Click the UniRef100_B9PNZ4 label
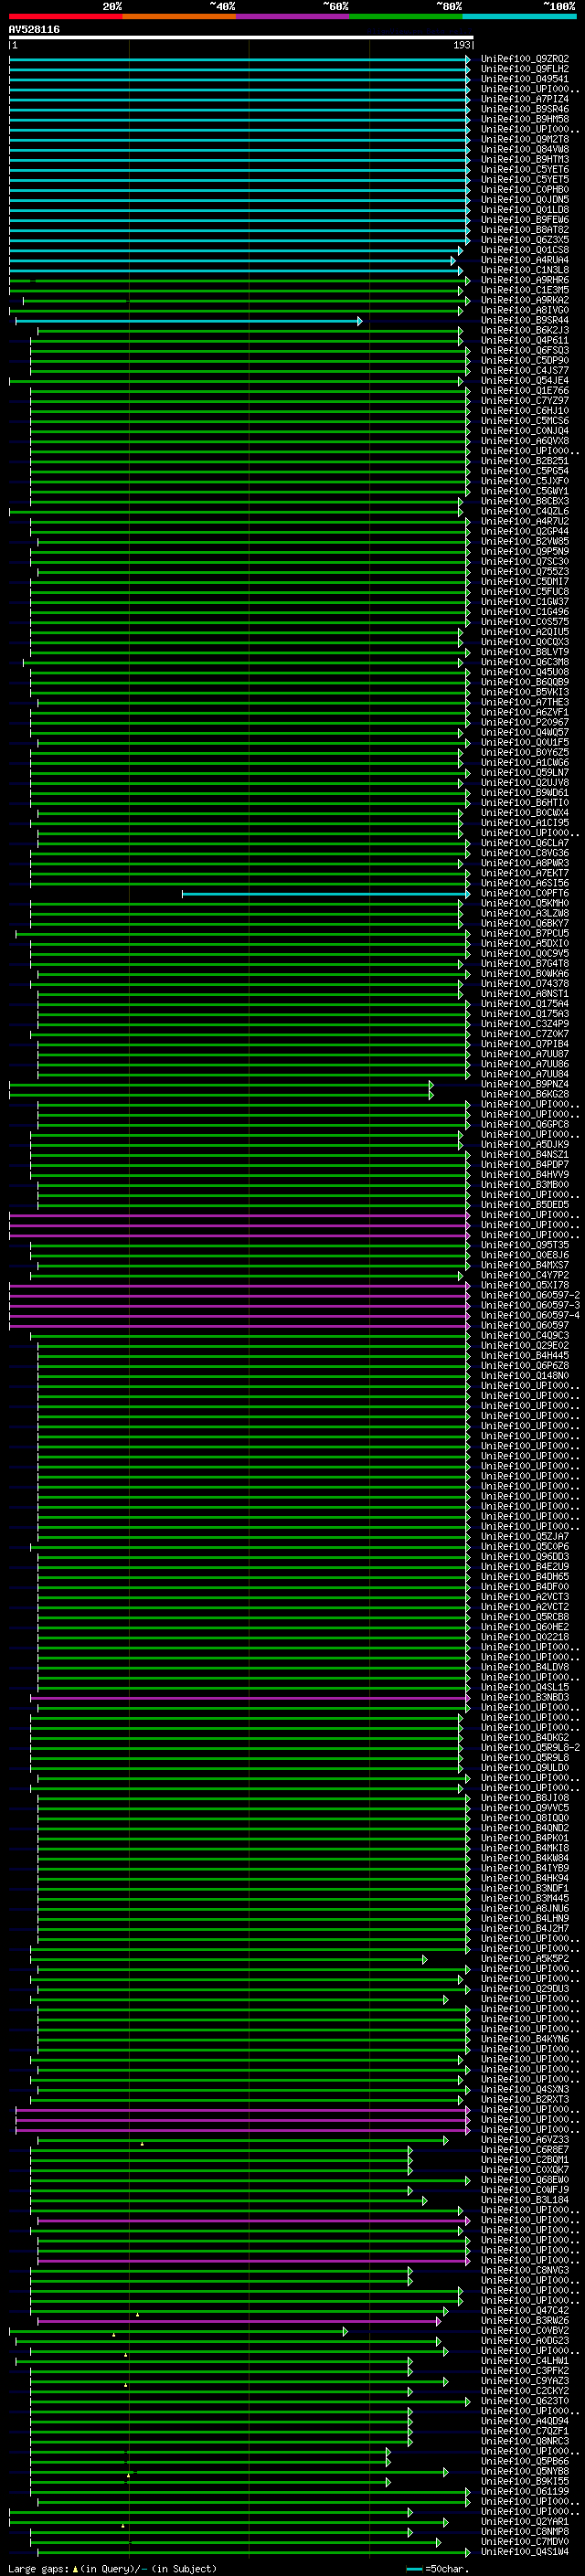 524,1084
